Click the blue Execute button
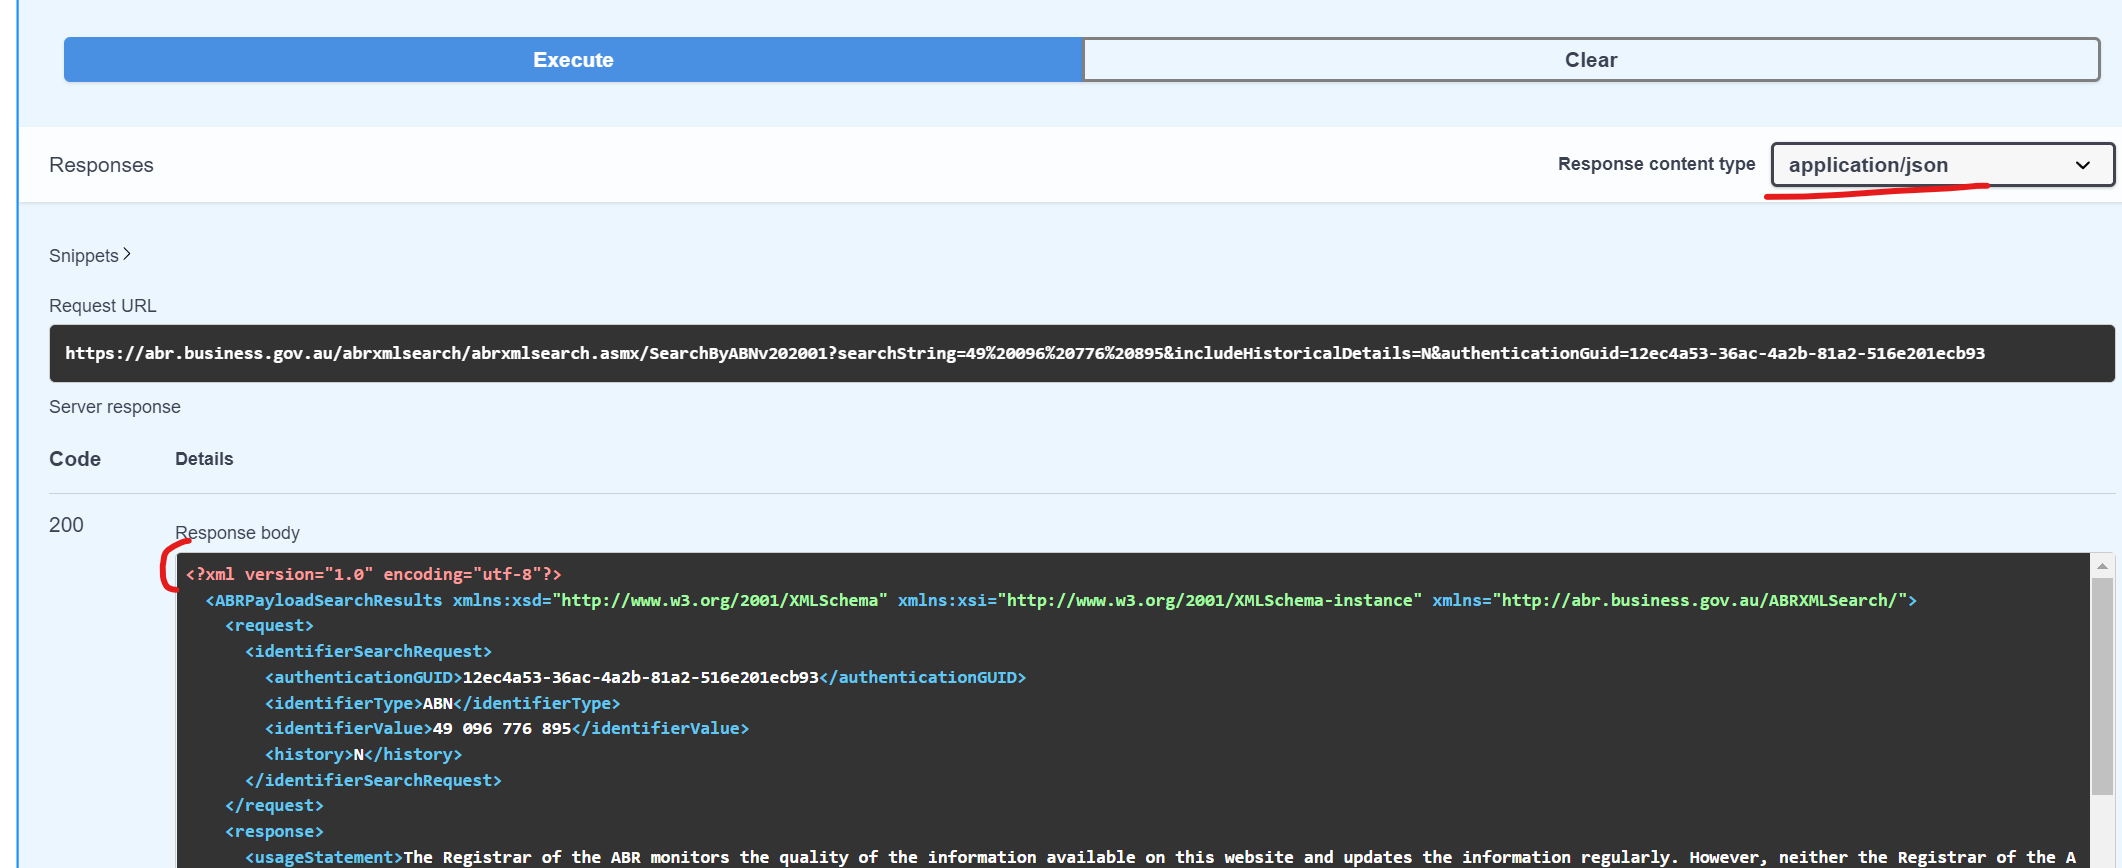The height and width of the screenshot is (868, 2122). point(573,60)
